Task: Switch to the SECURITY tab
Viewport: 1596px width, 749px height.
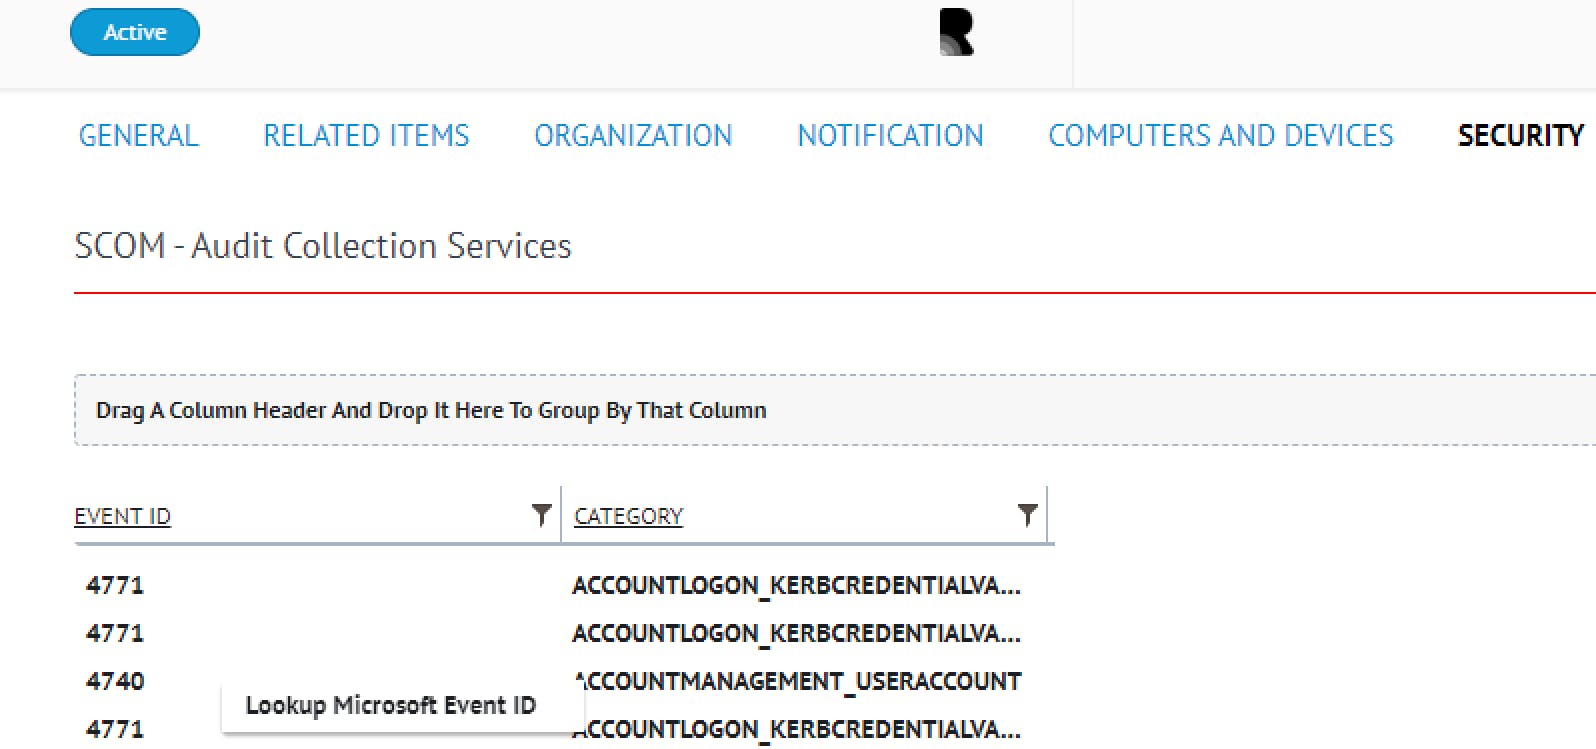Action: pyautogui.click(x=1521, y=135)
